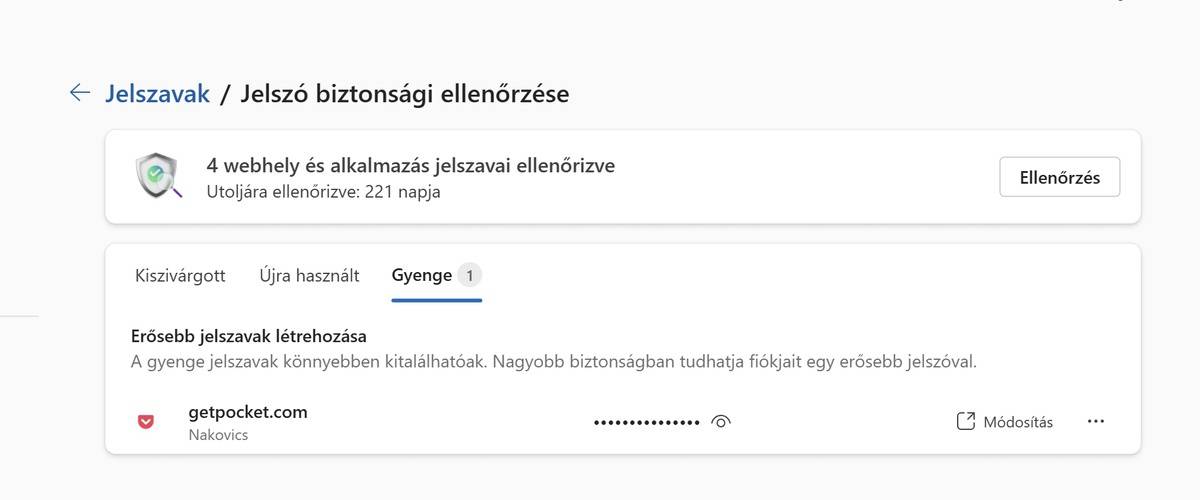Click the masked password dots
The height and width of the screenshot is (500, 1200).
click(647, 423)
